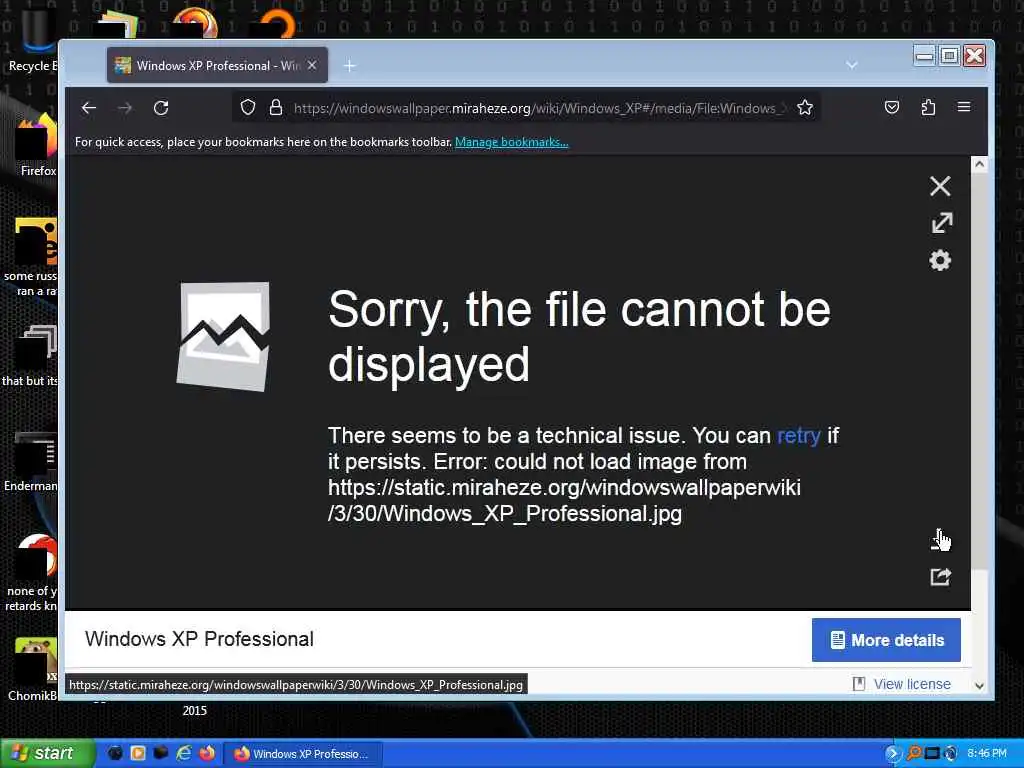Open the tracking protection shield panel
The width and height of the screenshot is (1024, 768).
(248, 107)
